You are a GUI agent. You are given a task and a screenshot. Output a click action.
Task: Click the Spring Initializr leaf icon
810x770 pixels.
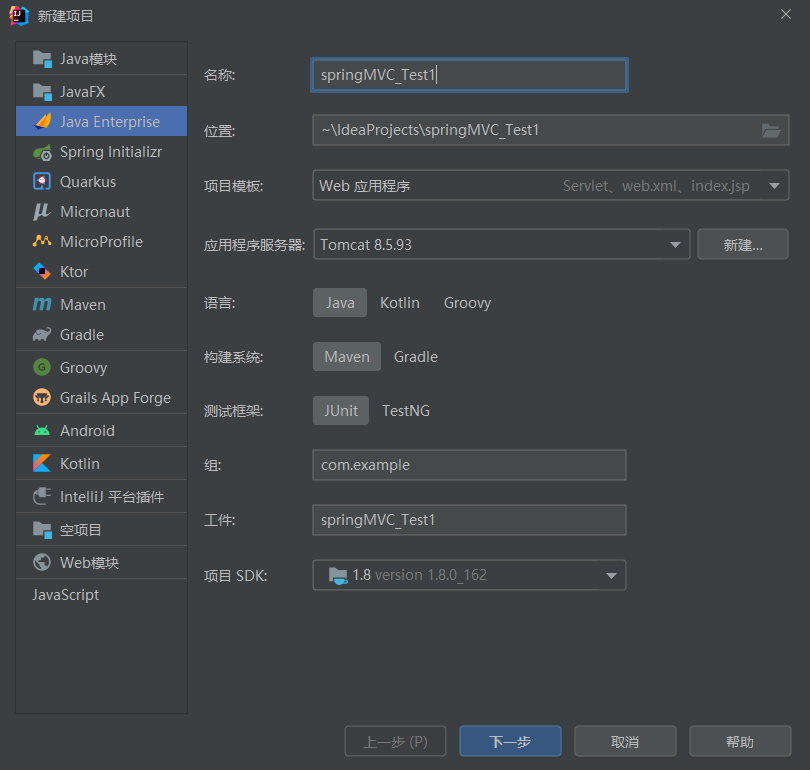tap(42, 152)
